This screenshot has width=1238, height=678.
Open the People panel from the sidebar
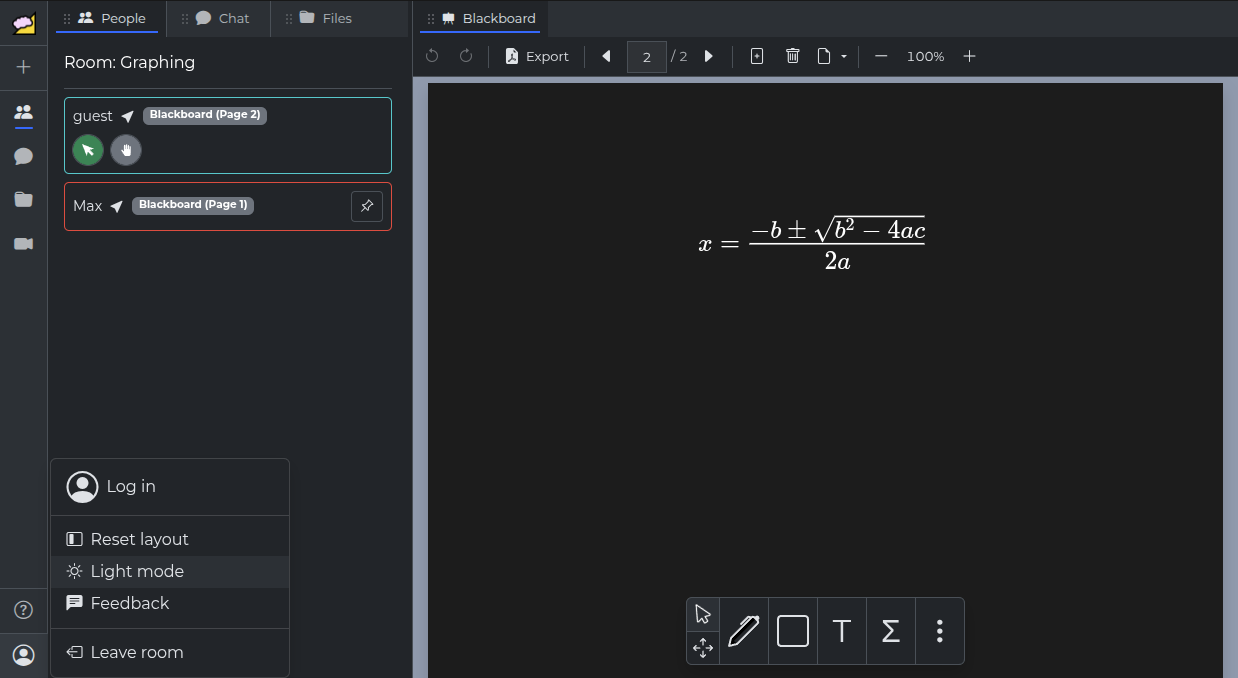[23, 112]
